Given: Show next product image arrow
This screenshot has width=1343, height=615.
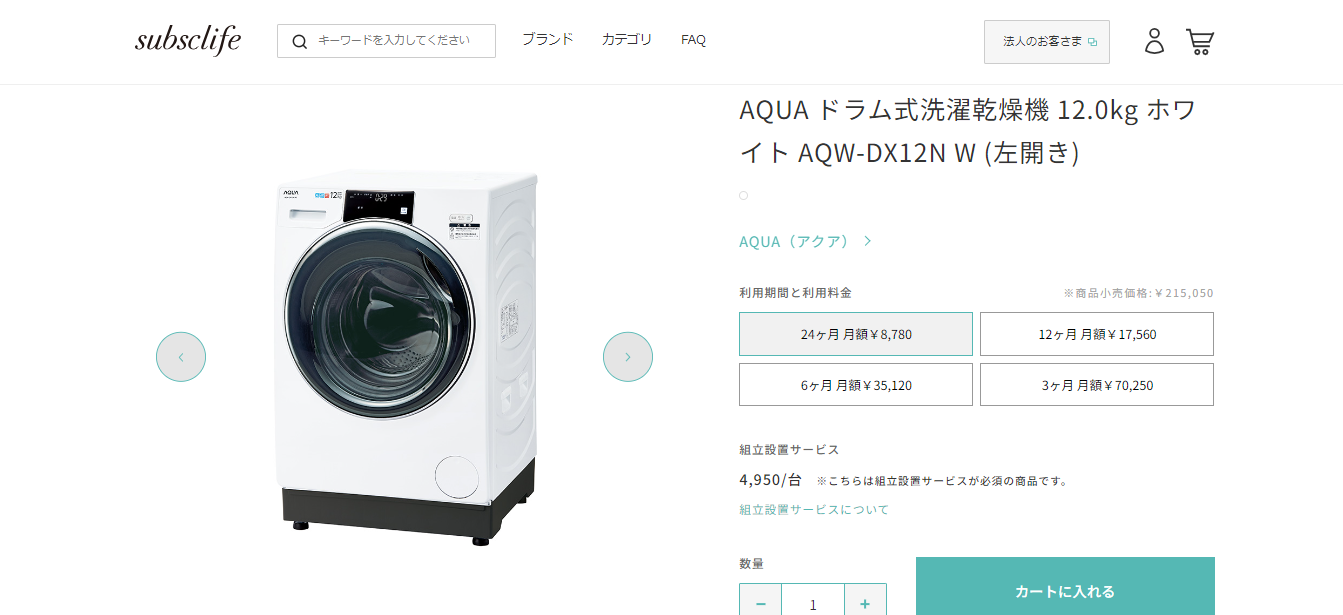Looking at the screenshot, I should coord(628,357).
